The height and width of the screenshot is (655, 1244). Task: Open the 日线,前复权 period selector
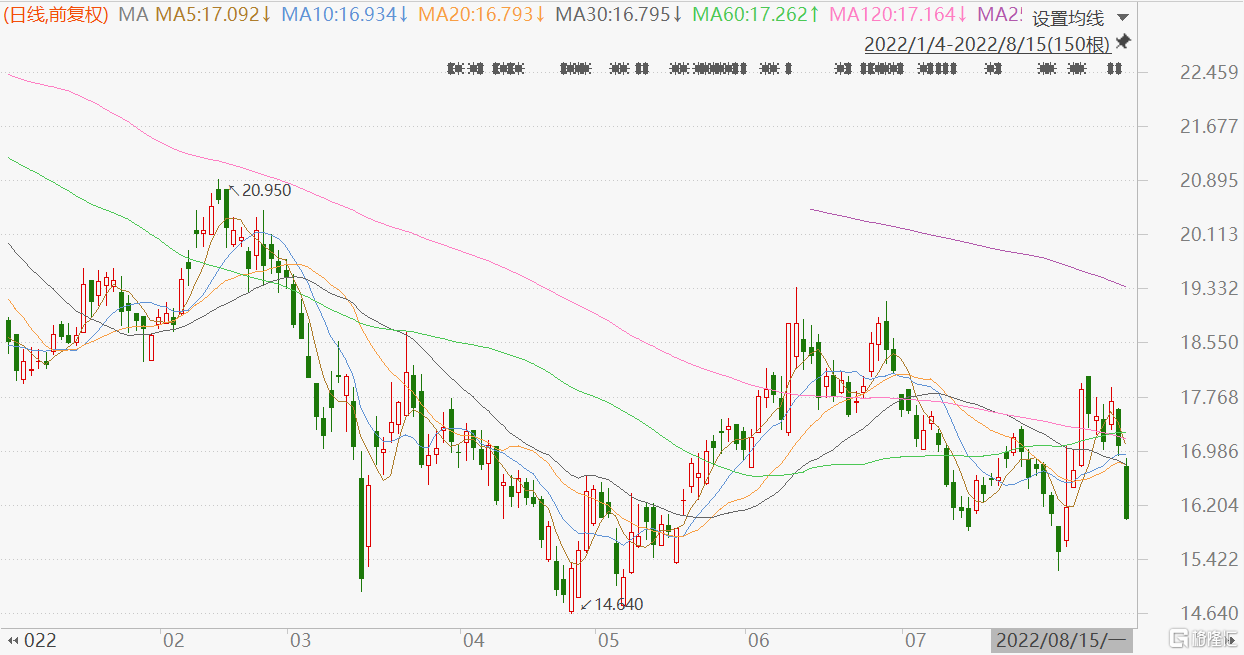pyautogui.click(x=56, y=15)
